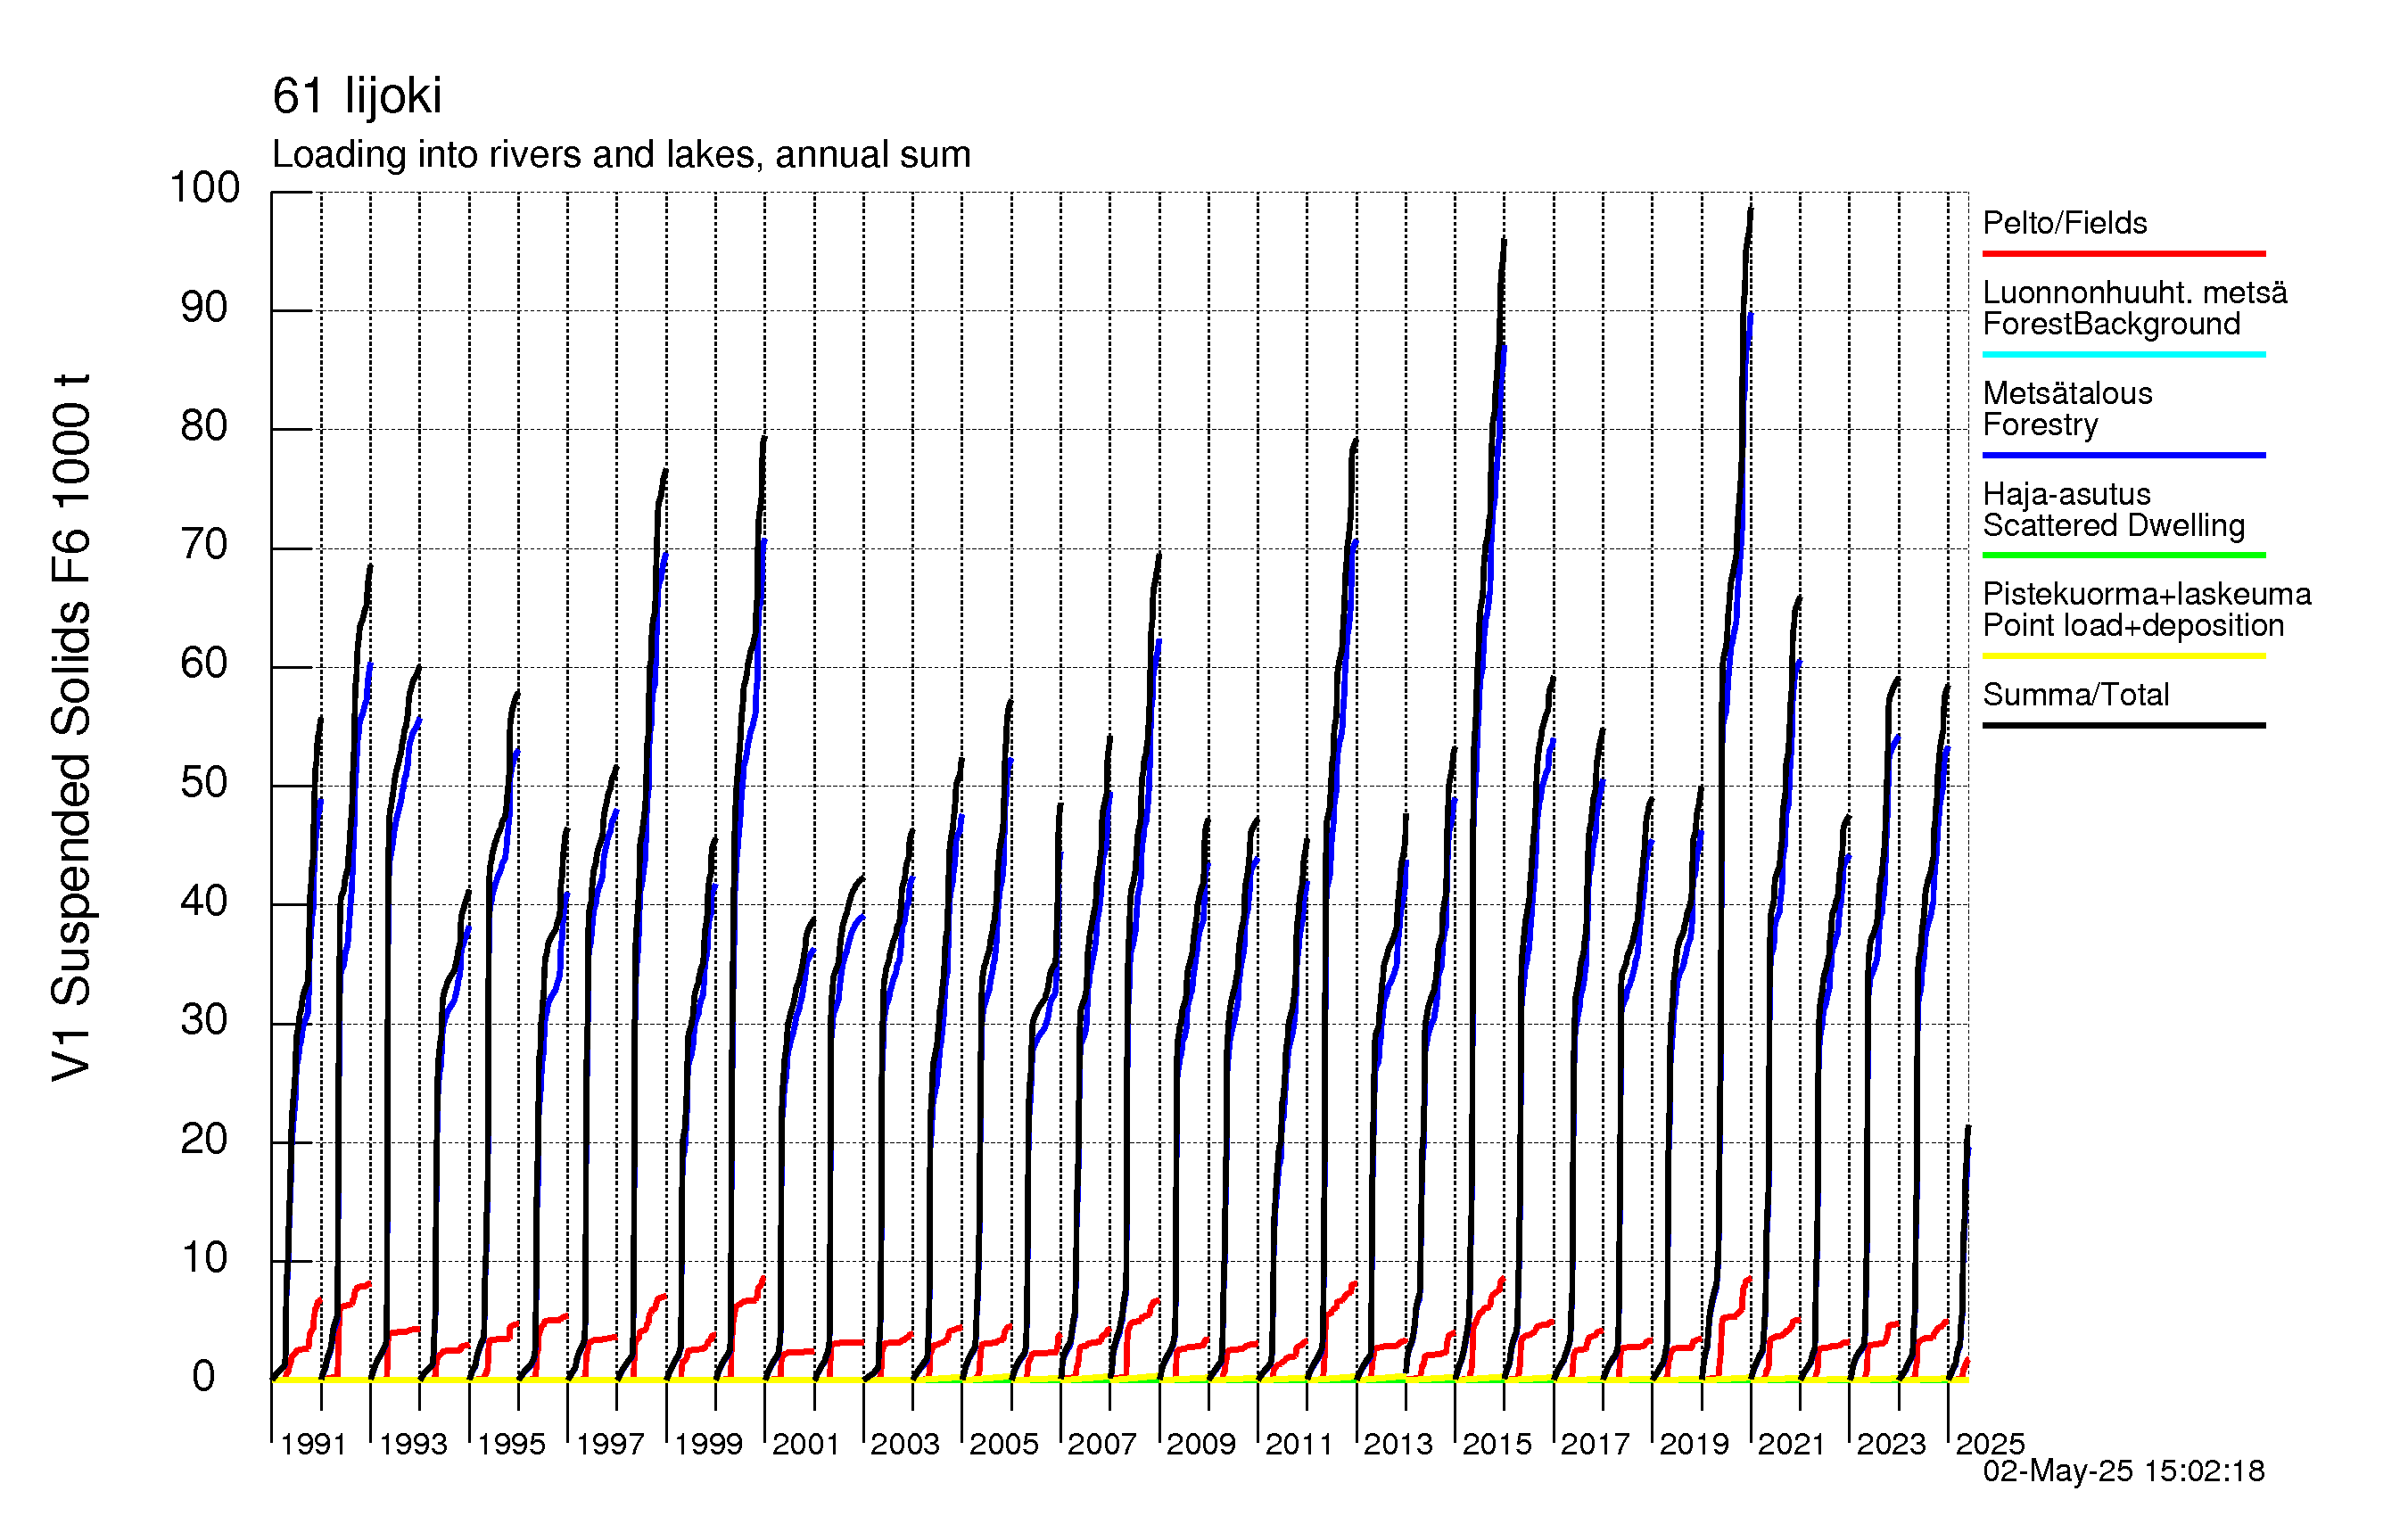Click the green Scattered Dwelling legend line

coord(2123,555)
